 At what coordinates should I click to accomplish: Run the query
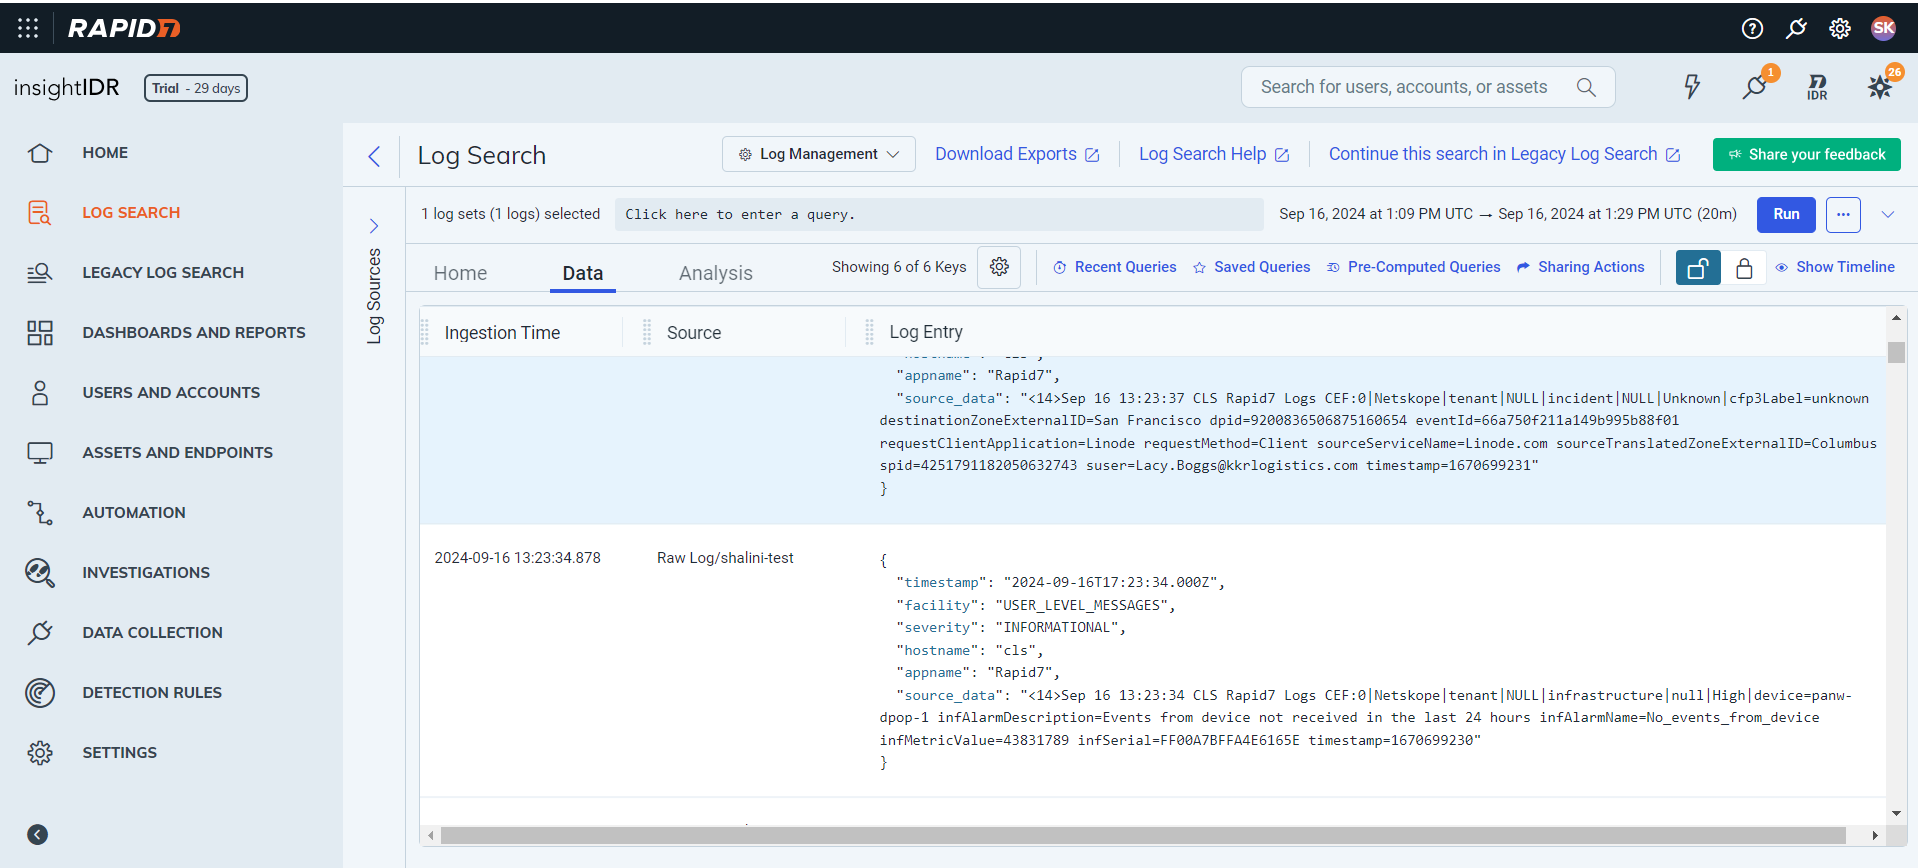(x=1786, y=214)
